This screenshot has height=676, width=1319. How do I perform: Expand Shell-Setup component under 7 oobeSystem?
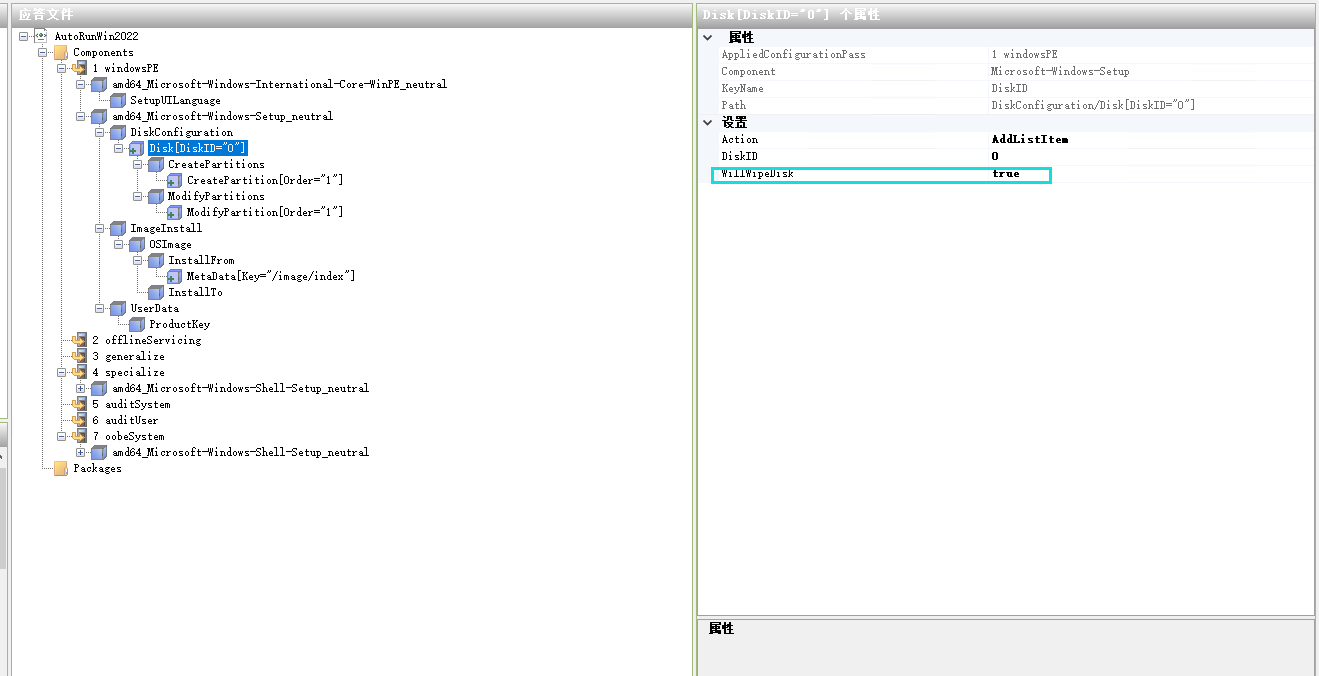(x=81, y=452)
